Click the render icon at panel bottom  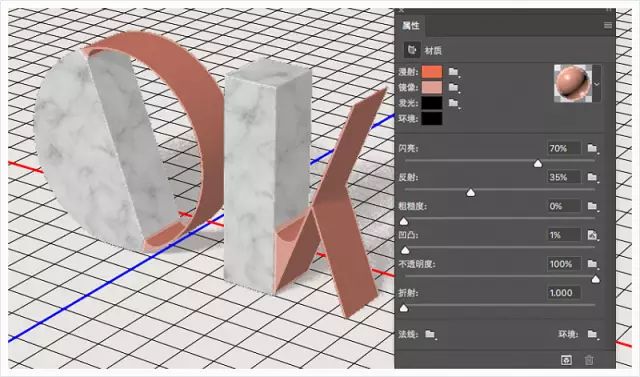point(566,360)
